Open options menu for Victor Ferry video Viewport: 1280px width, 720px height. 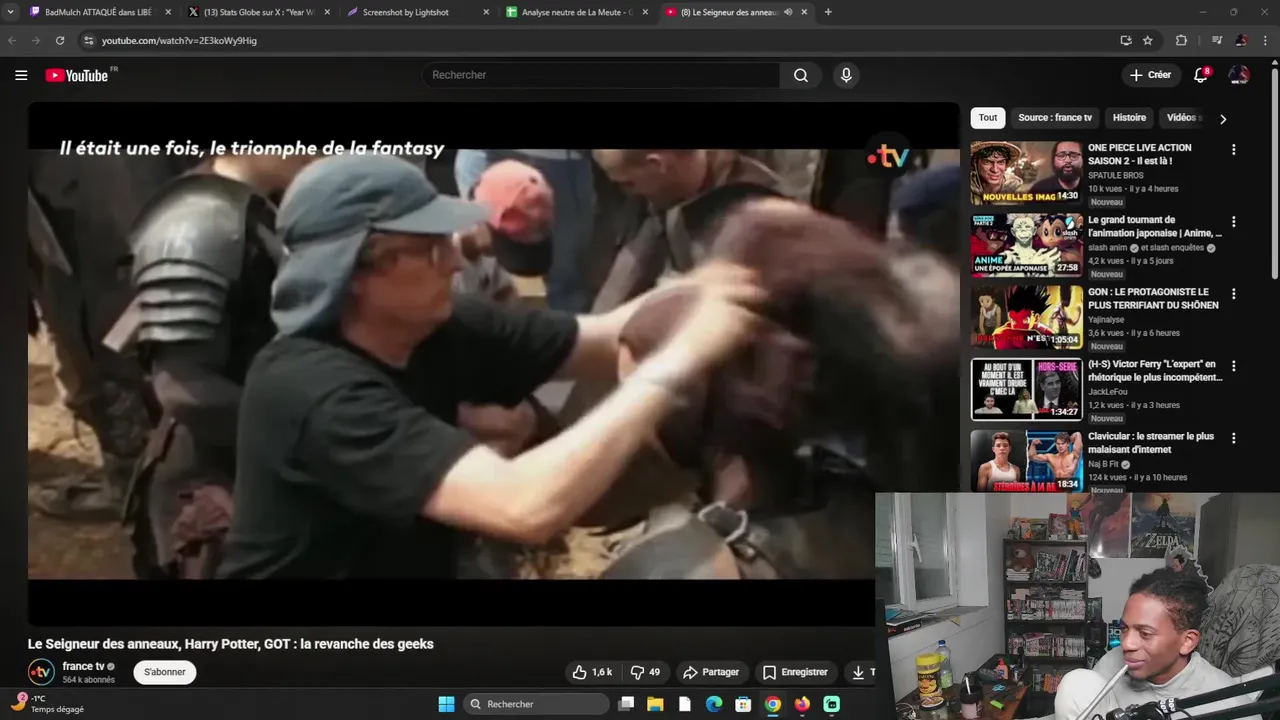(x=1233, y=366)
